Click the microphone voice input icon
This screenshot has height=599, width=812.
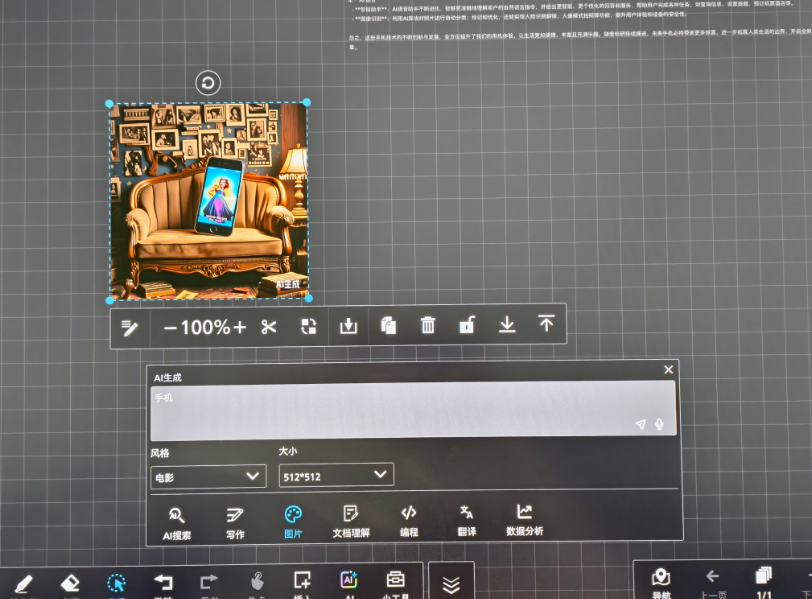(660, 424)
